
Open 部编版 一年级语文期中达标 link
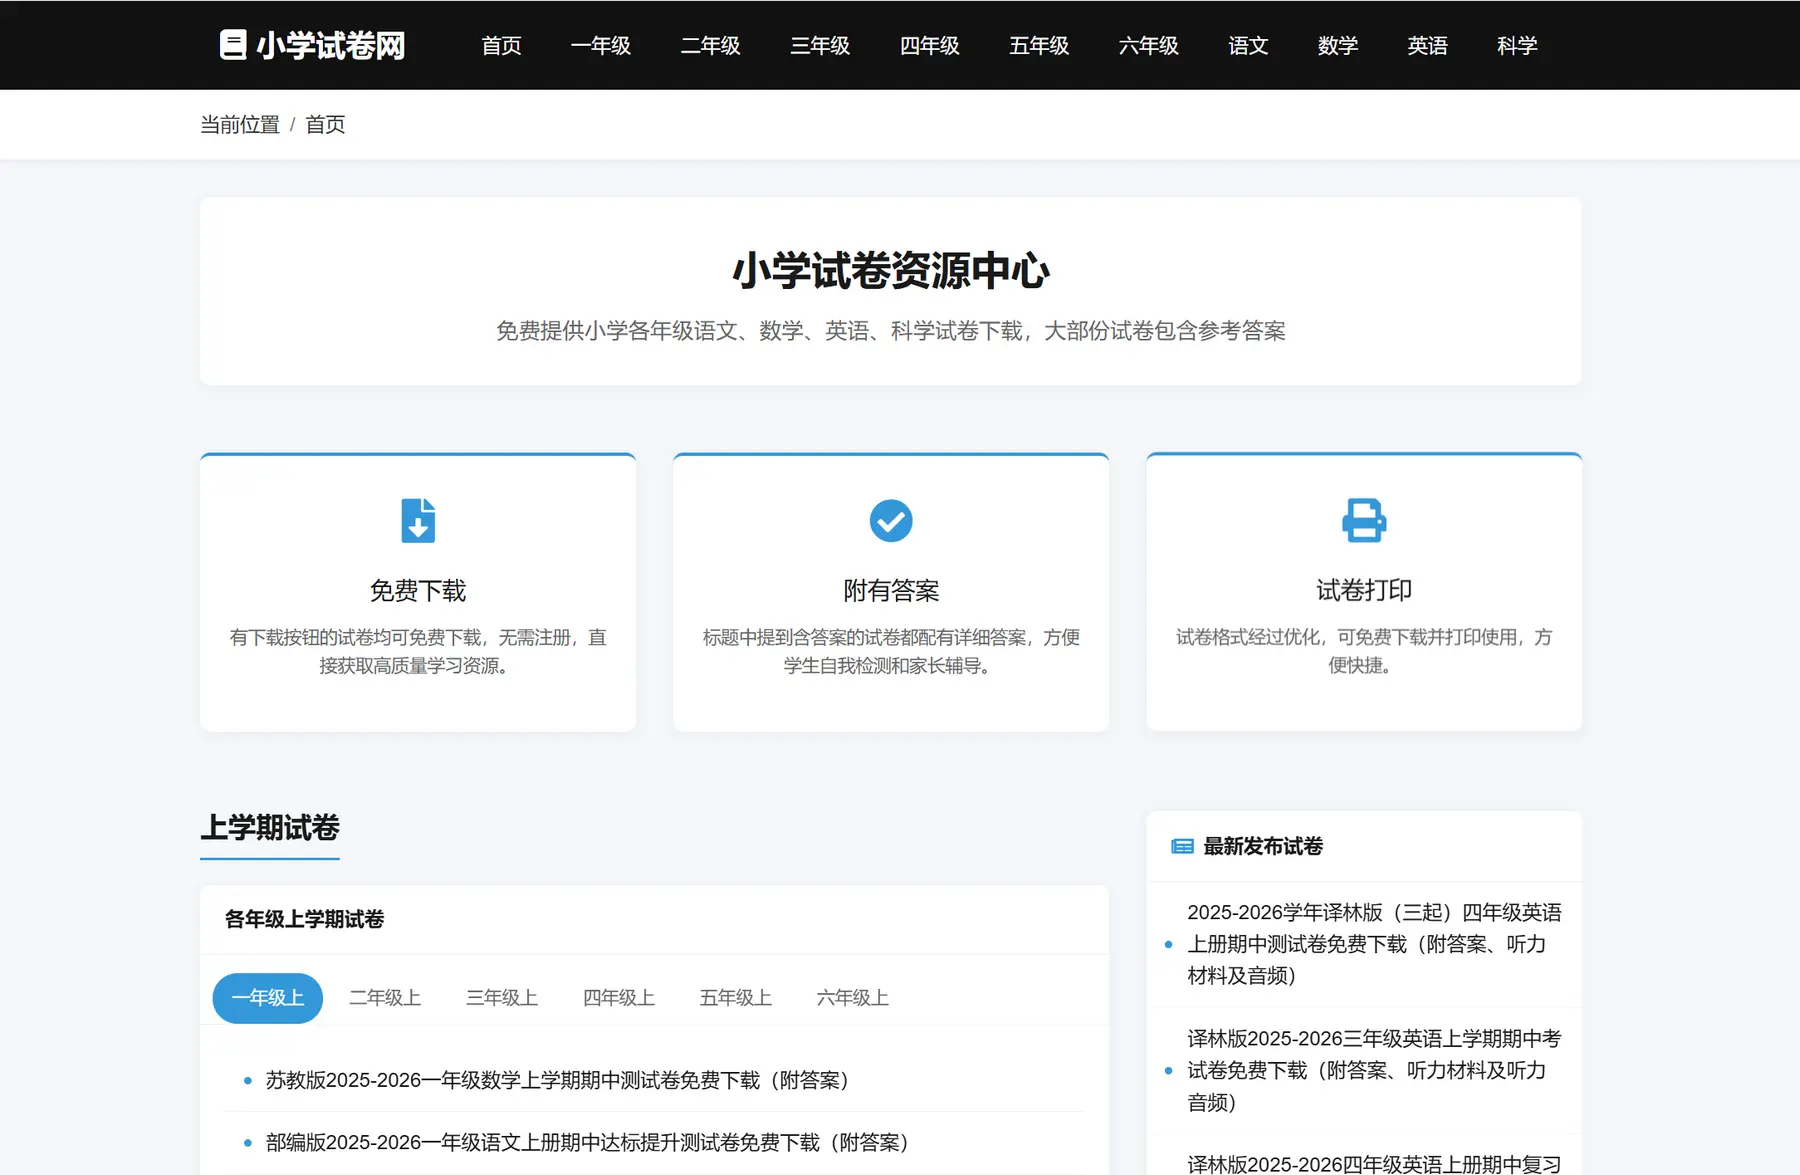(588, 1142)
